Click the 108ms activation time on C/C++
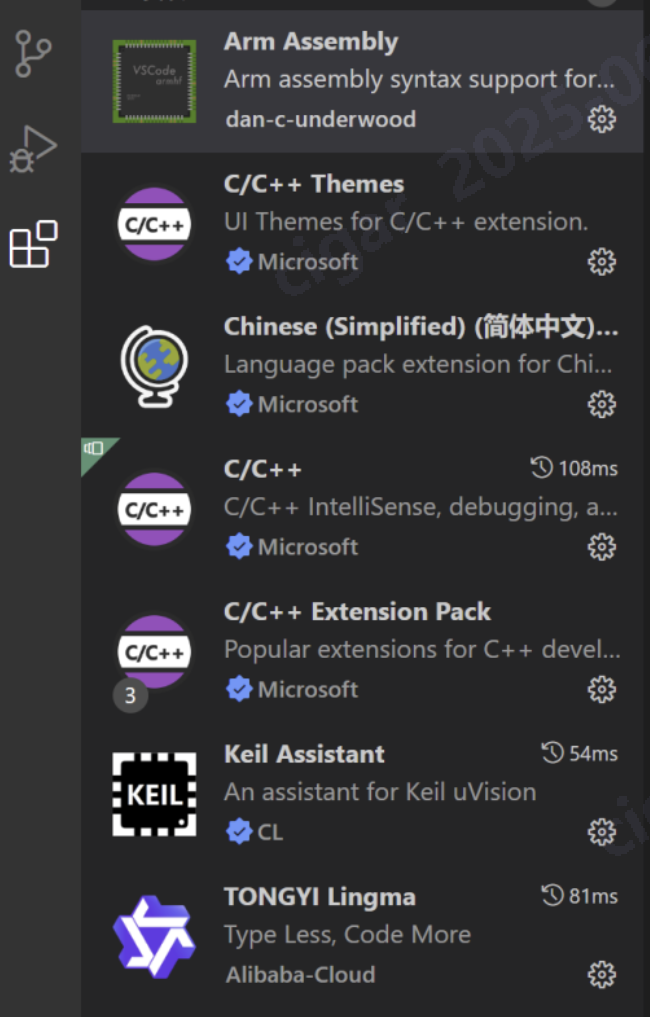Screen dimensions: 650x1017 pos(574,468)
